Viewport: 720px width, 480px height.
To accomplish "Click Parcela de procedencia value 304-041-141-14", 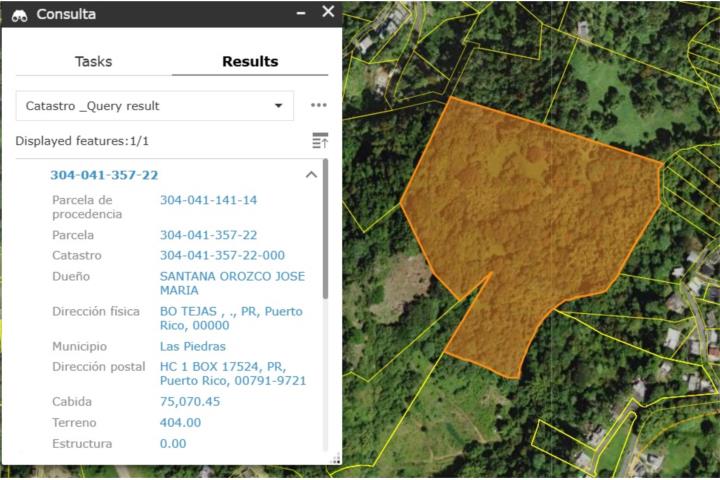I will coord(208,200).
